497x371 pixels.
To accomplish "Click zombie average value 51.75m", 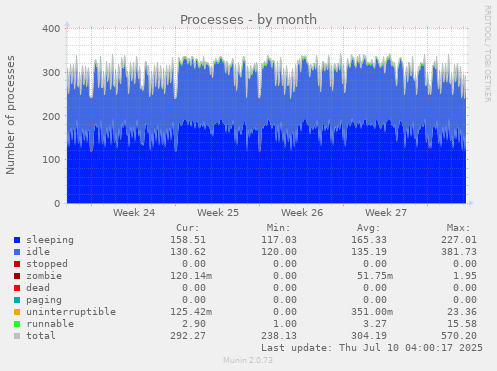I will 375,276.
